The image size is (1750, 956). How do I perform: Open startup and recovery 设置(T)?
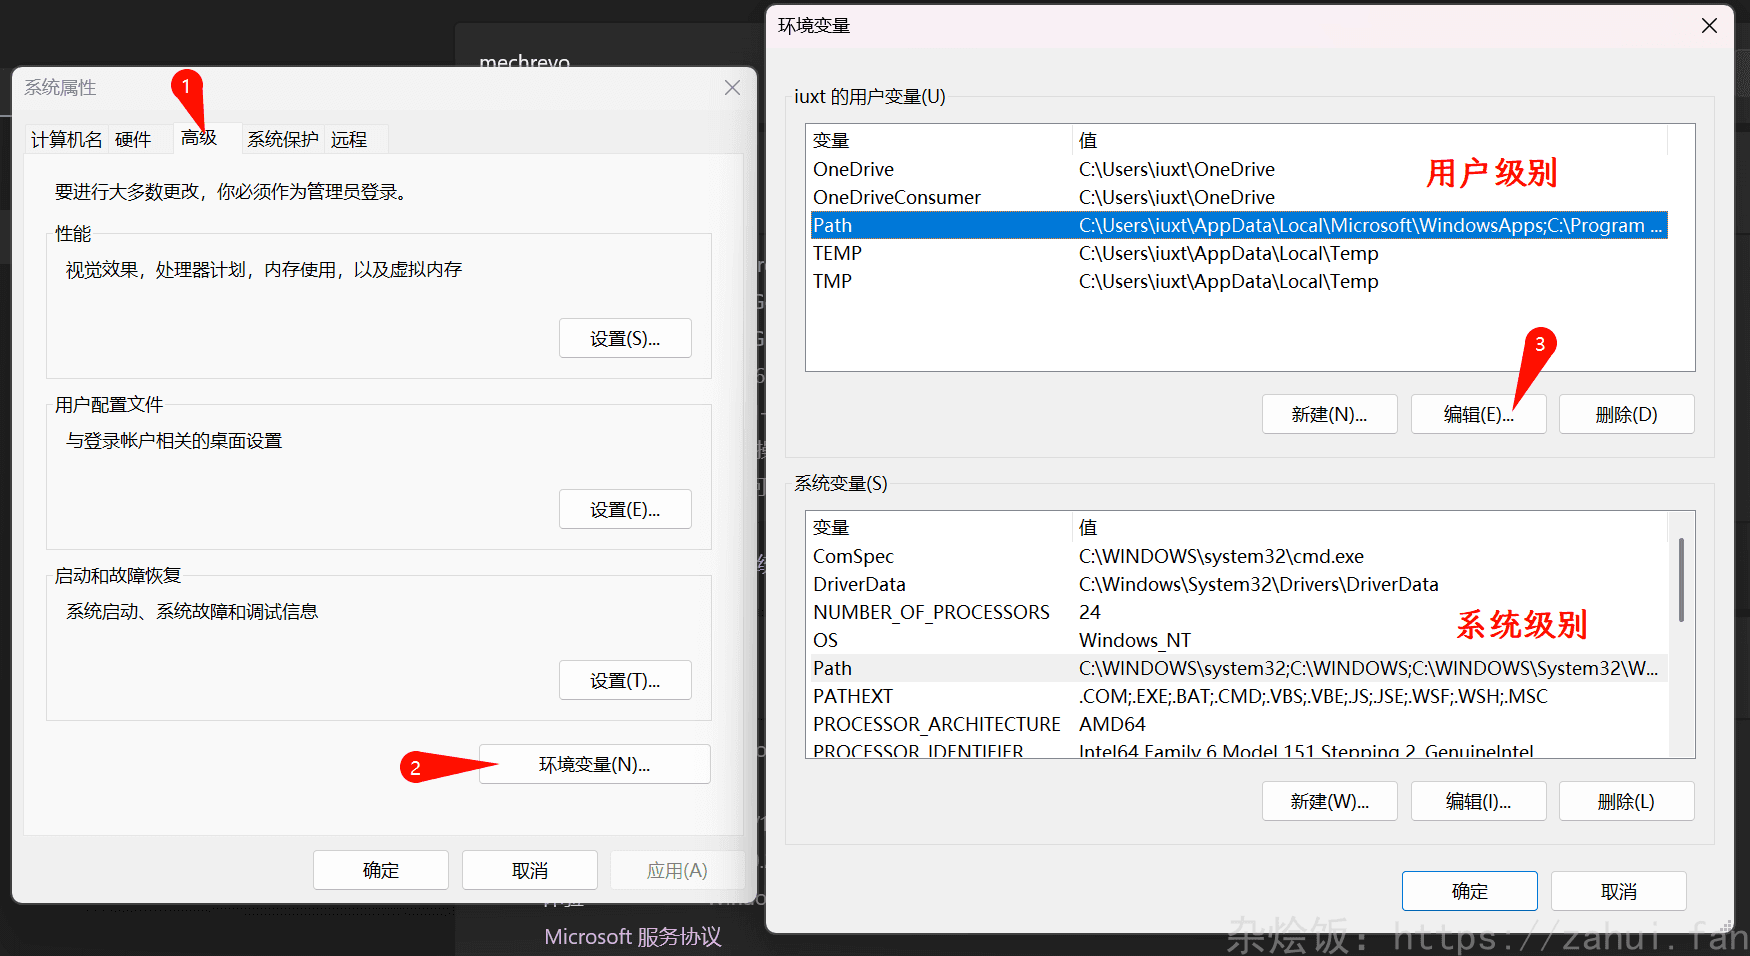click(x=625, y=681)
